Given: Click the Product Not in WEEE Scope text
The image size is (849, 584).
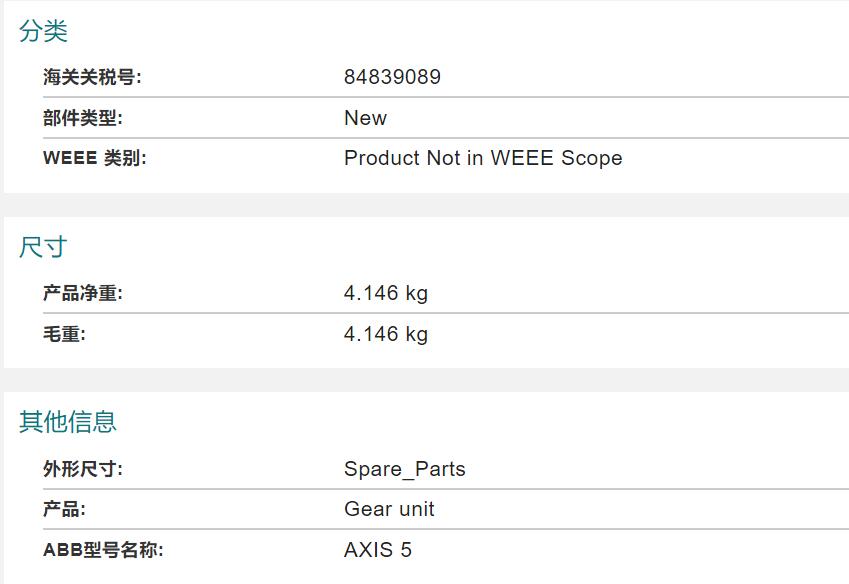Looking at the screenshot, I should [483, 158].
